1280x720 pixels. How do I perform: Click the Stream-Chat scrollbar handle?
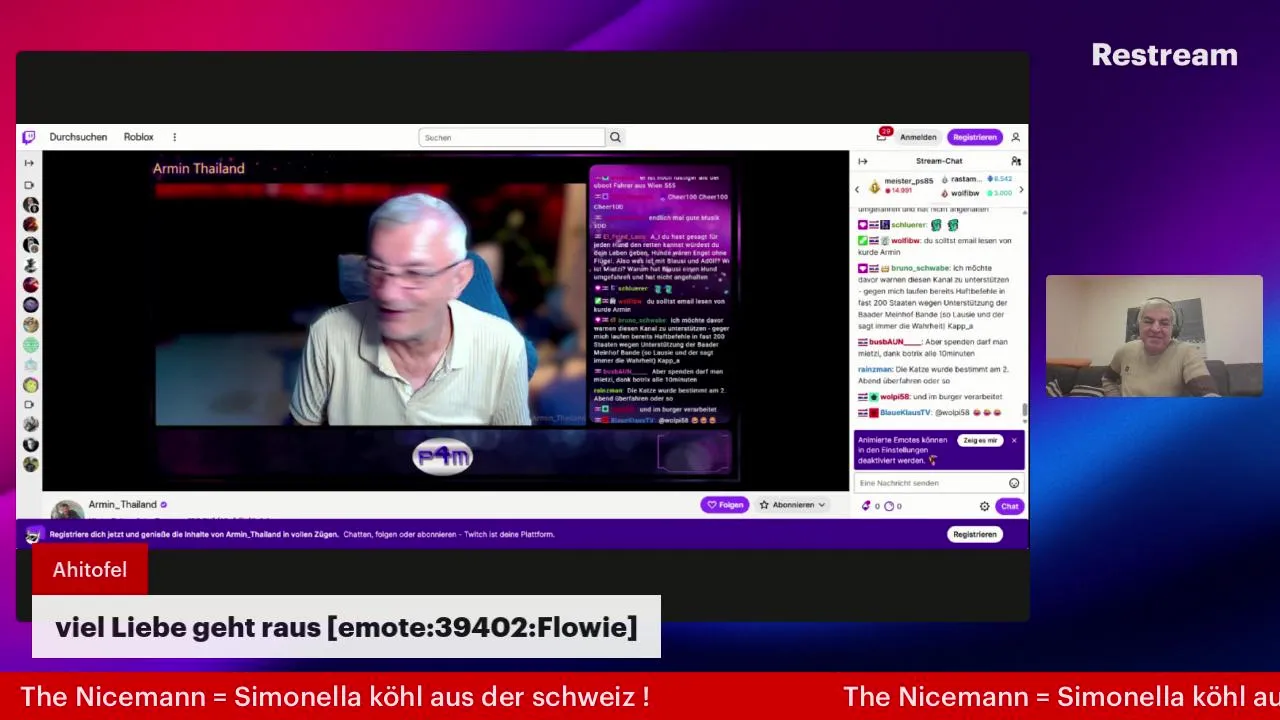(x=1024, y=410)
